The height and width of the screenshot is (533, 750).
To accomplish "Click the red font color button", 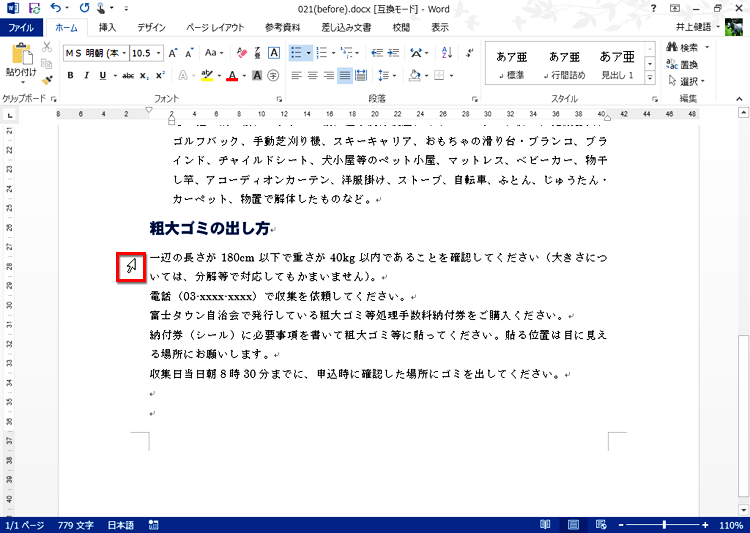I will (x=232, y=76).
